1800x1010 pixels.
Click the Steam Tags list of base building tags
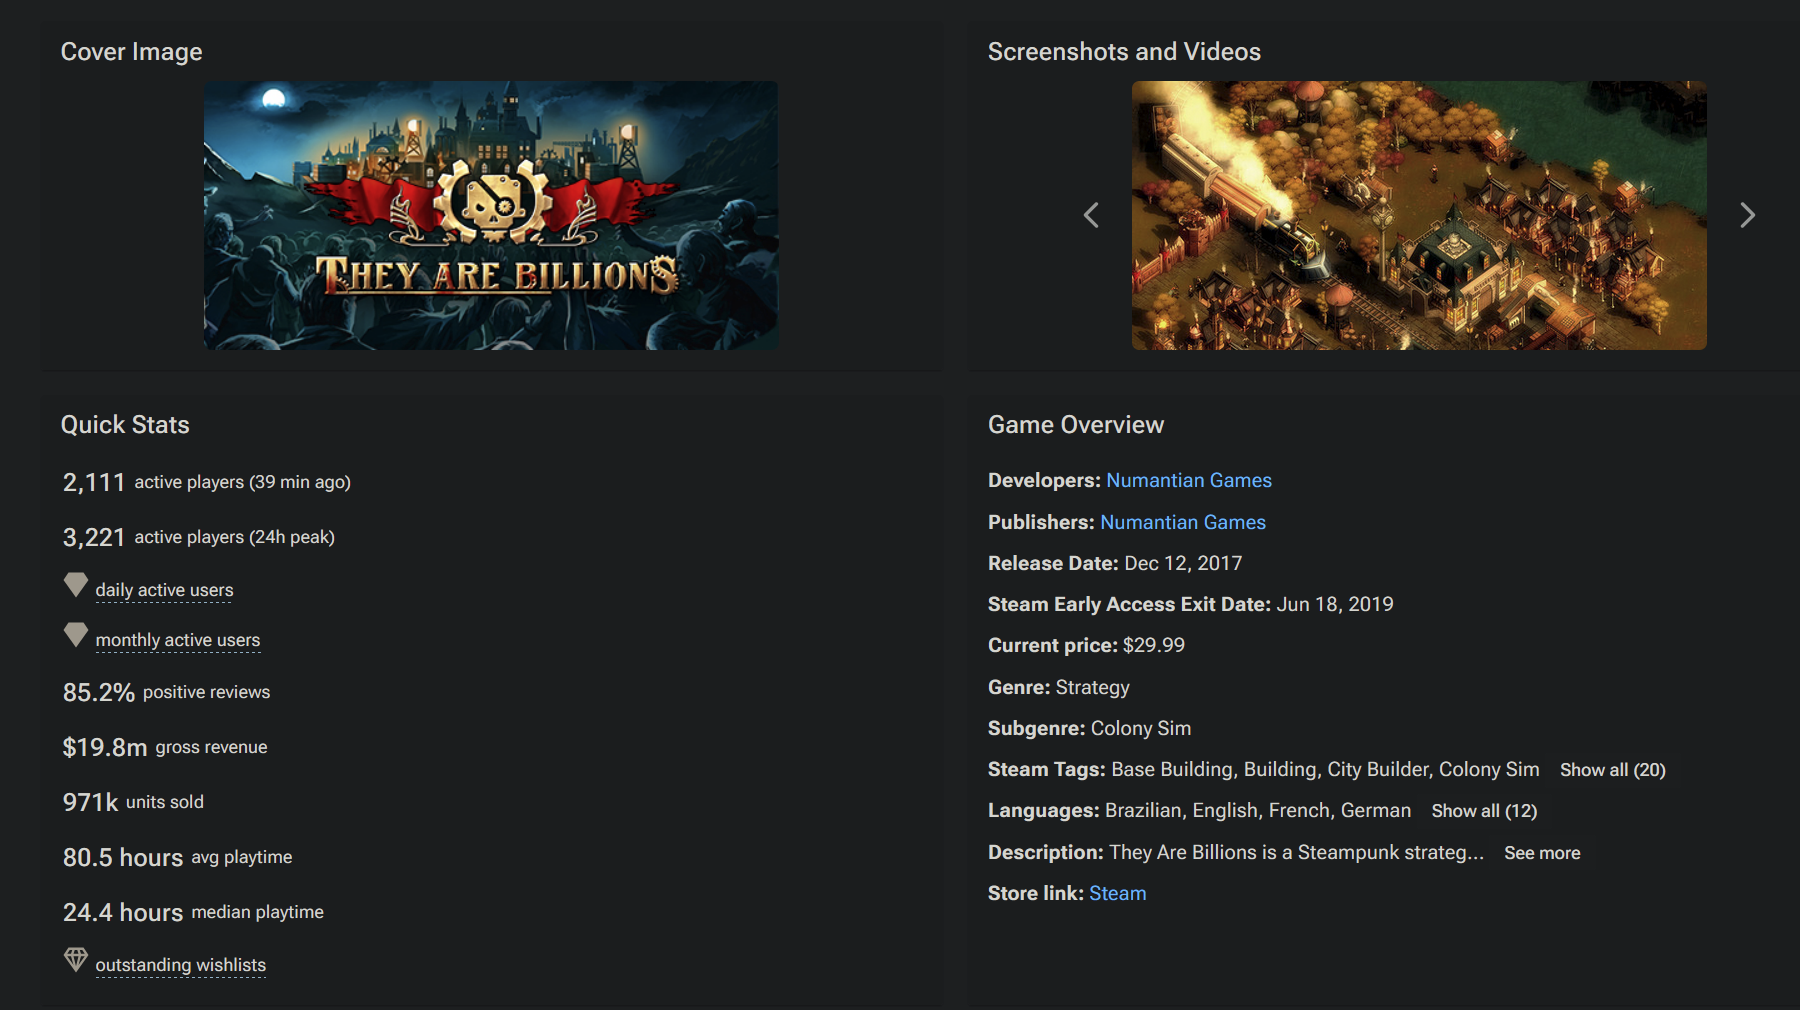click(1325, 769)
